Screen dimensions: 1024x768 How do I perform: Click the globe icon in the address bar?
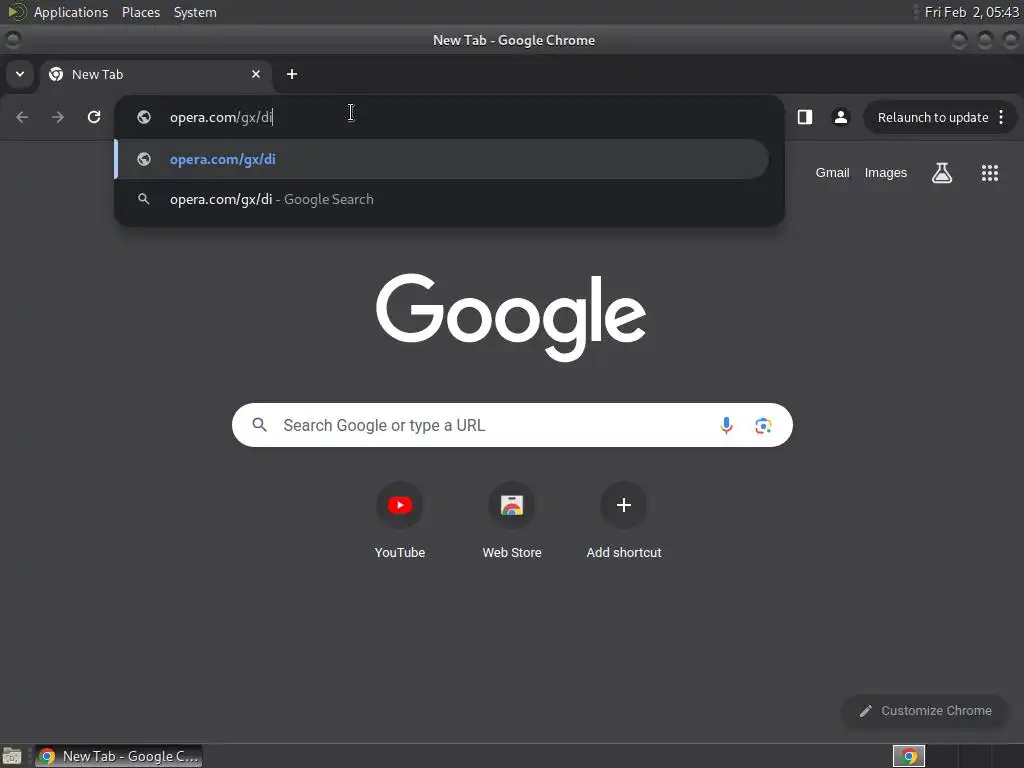click(x=144, y=117)
